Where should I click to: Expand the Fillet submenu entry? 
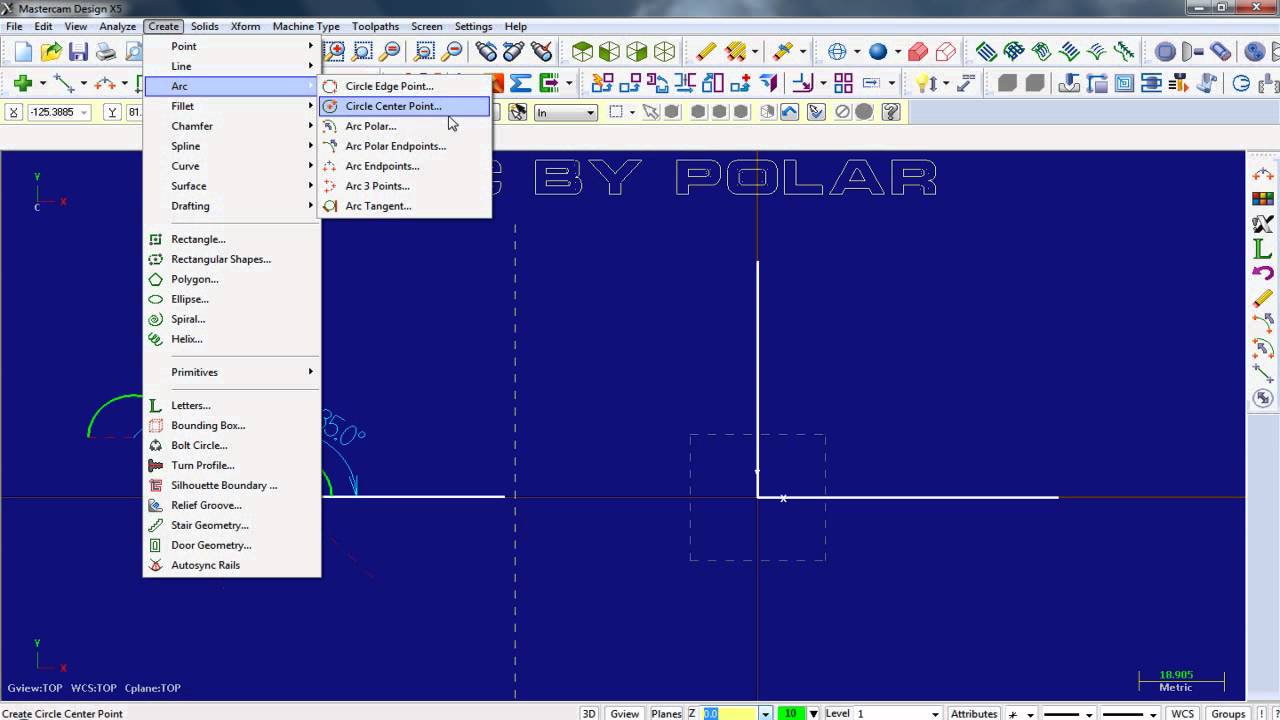(232, 106)
